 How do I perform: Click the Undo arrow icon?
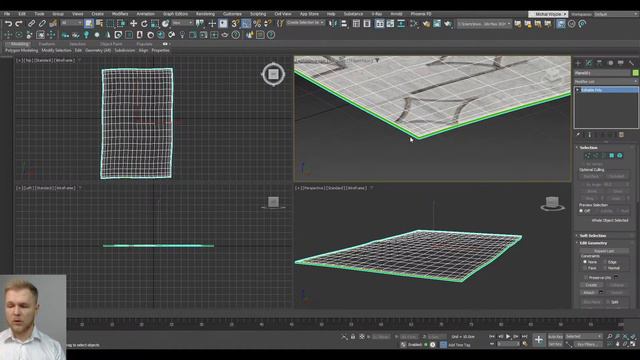tap(8, 24)
